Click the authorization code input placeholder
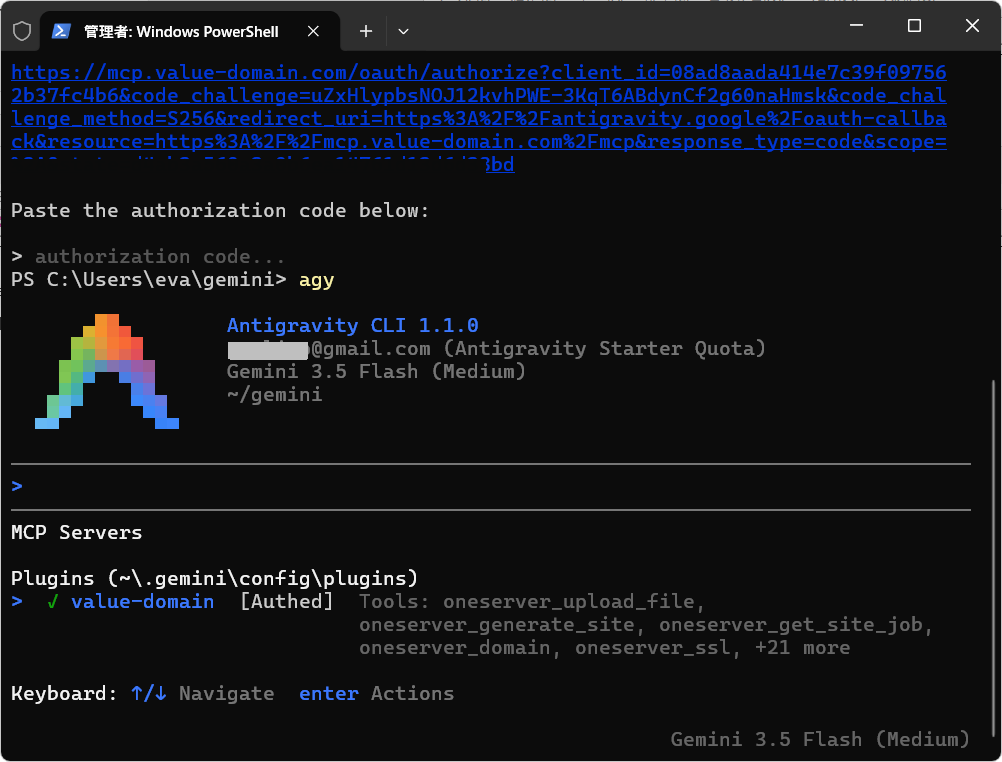This screenshot has height=762, width=1002. tap(160, 257)
